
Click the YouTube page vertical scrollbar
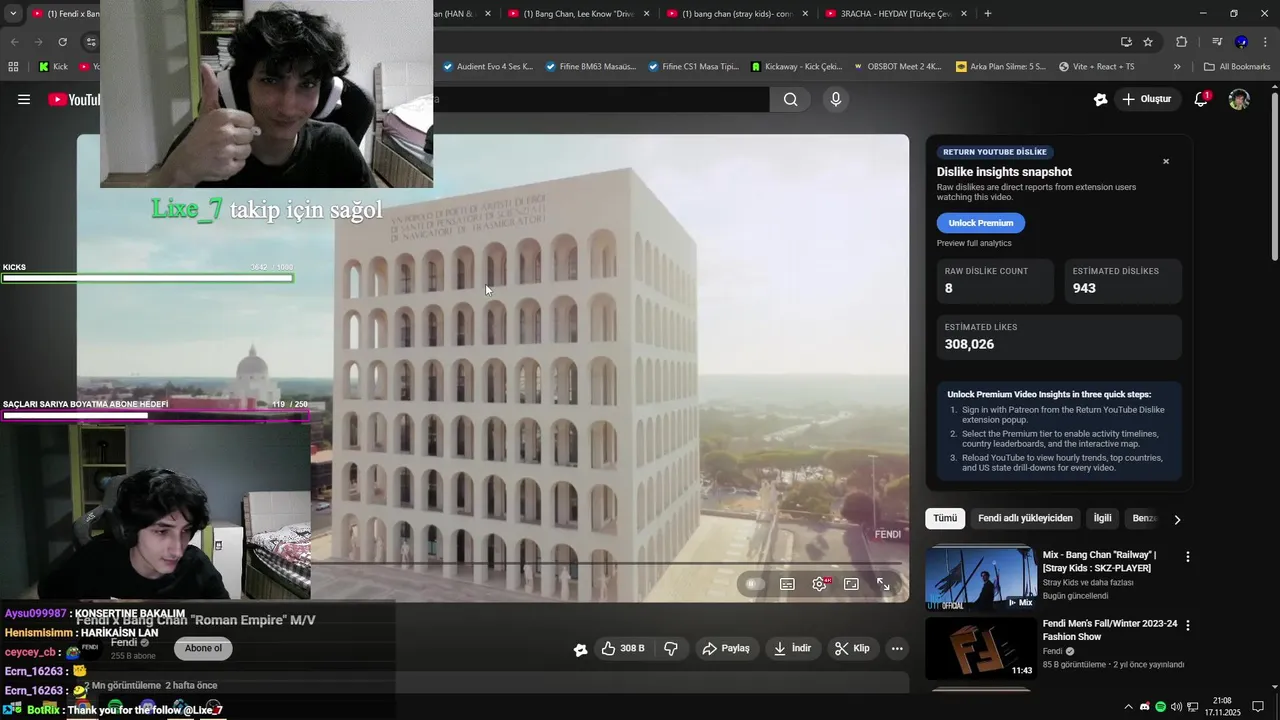[1274, 175]
